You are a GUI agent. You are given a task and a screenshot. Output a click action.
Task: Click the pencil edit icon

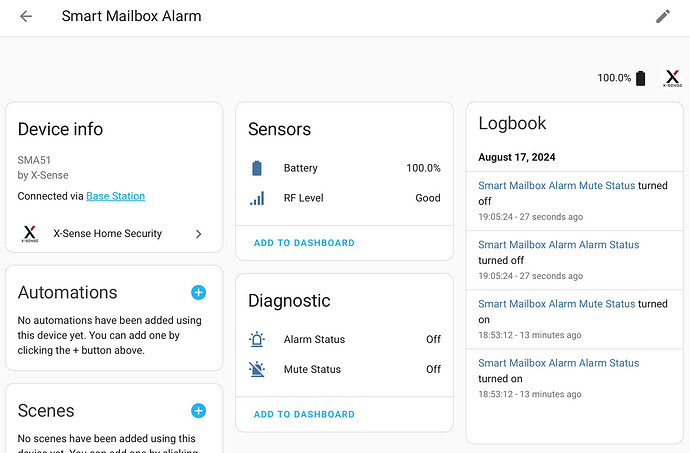click(x=662, y=16)
